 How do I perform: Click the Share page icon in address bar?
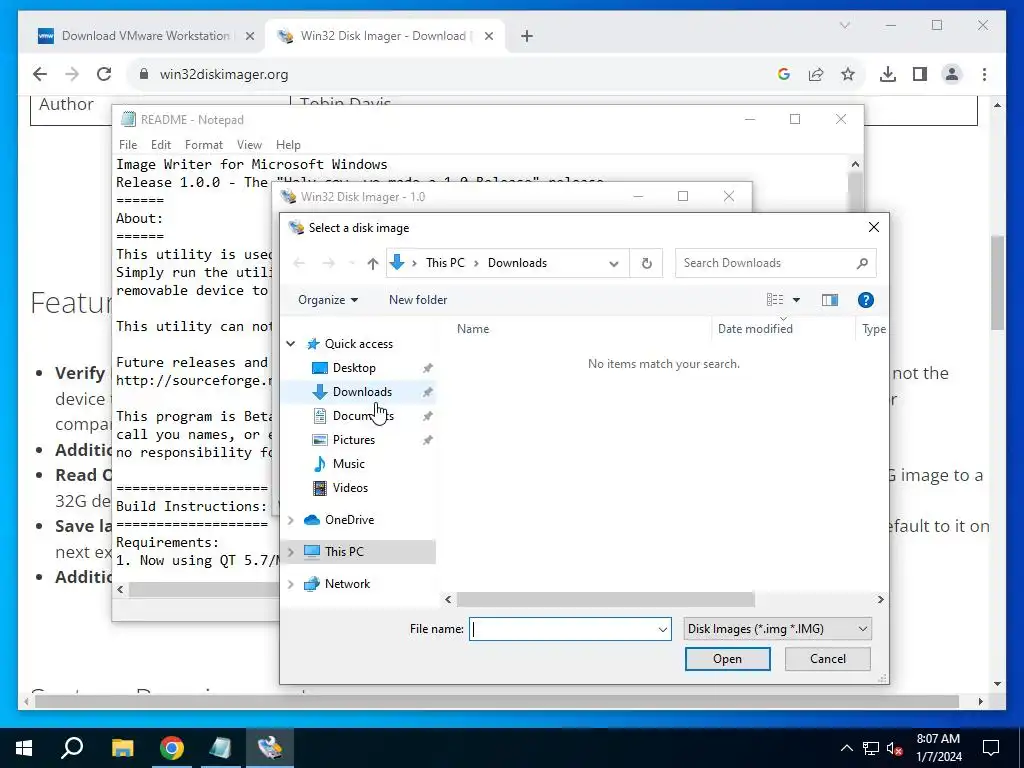coord(816,74)
